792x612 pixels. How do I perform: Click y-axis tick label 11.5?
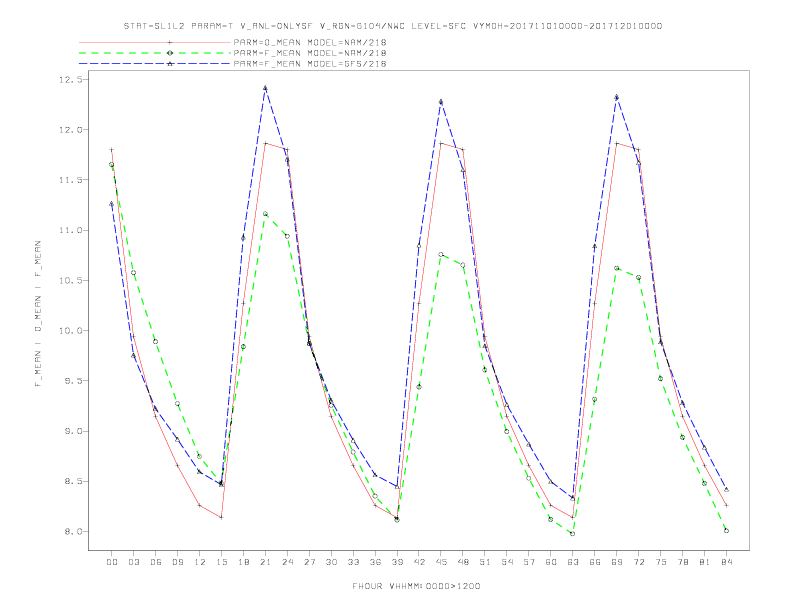coord(70,180)
